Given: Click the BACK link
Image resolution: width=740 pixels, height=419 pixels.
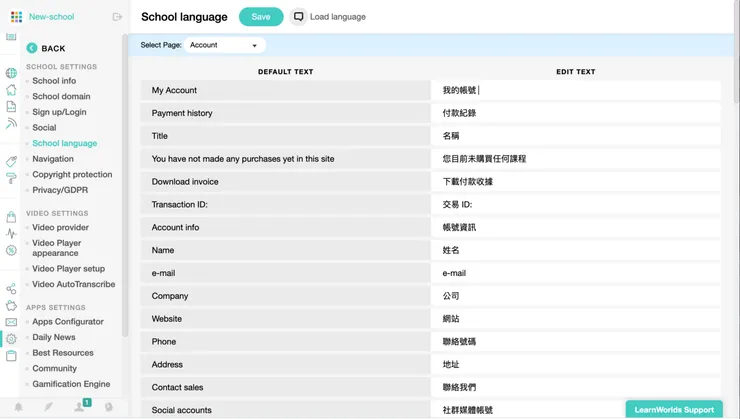Looking at the screenshot, I should [53, 48].
